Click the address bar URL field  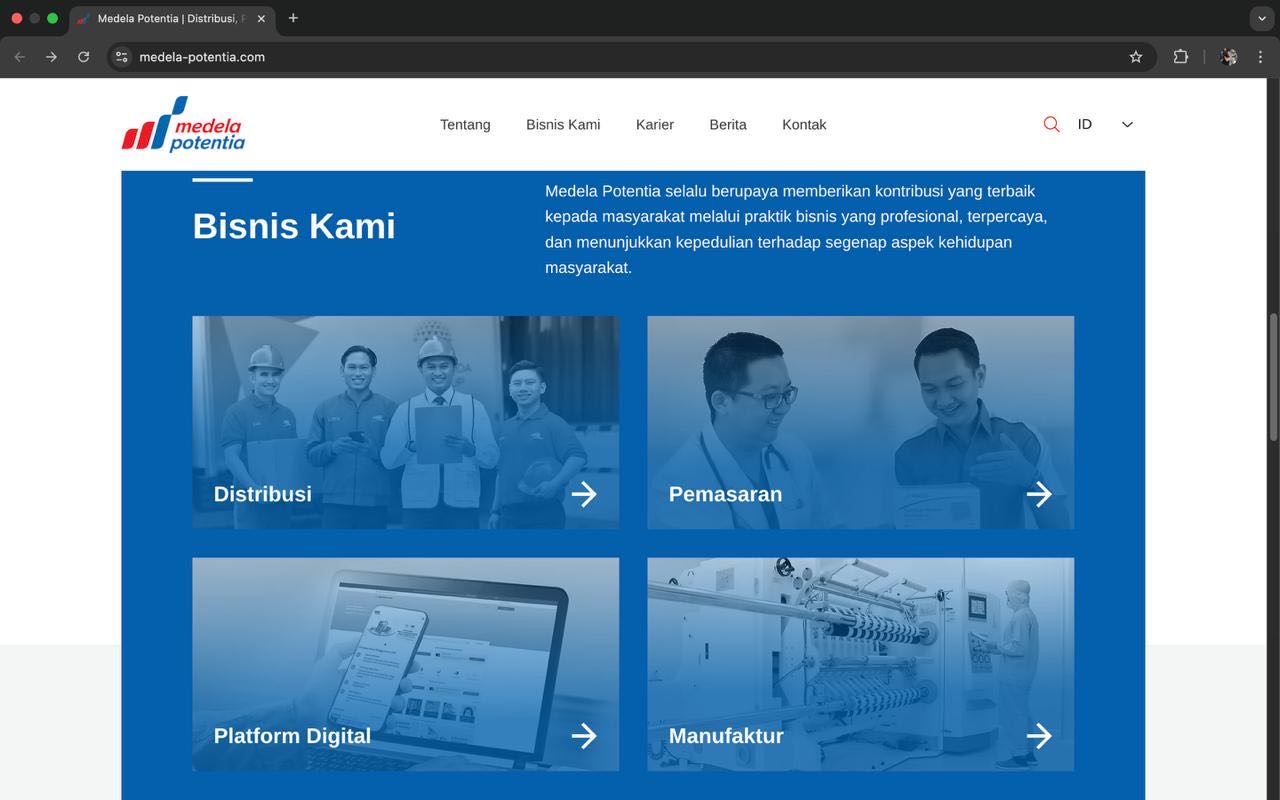(630, 57)
